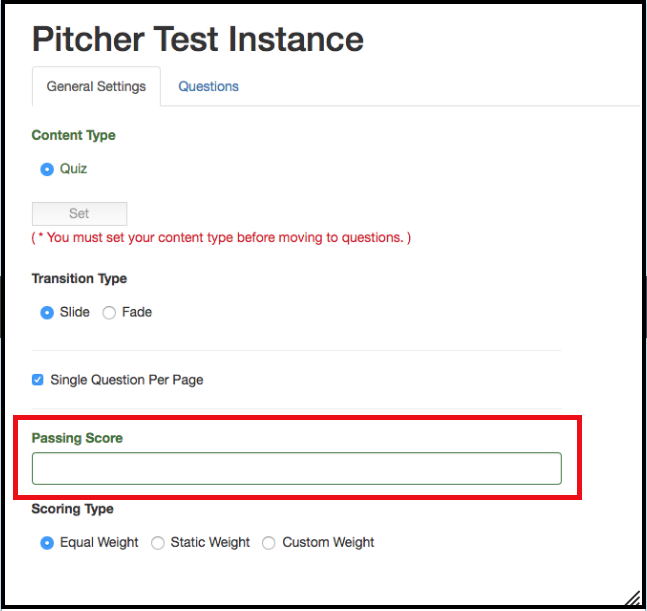647x611 pixels.
Task: Select the Equal Weight scoring radio button
Action: [x=47, y=543]
